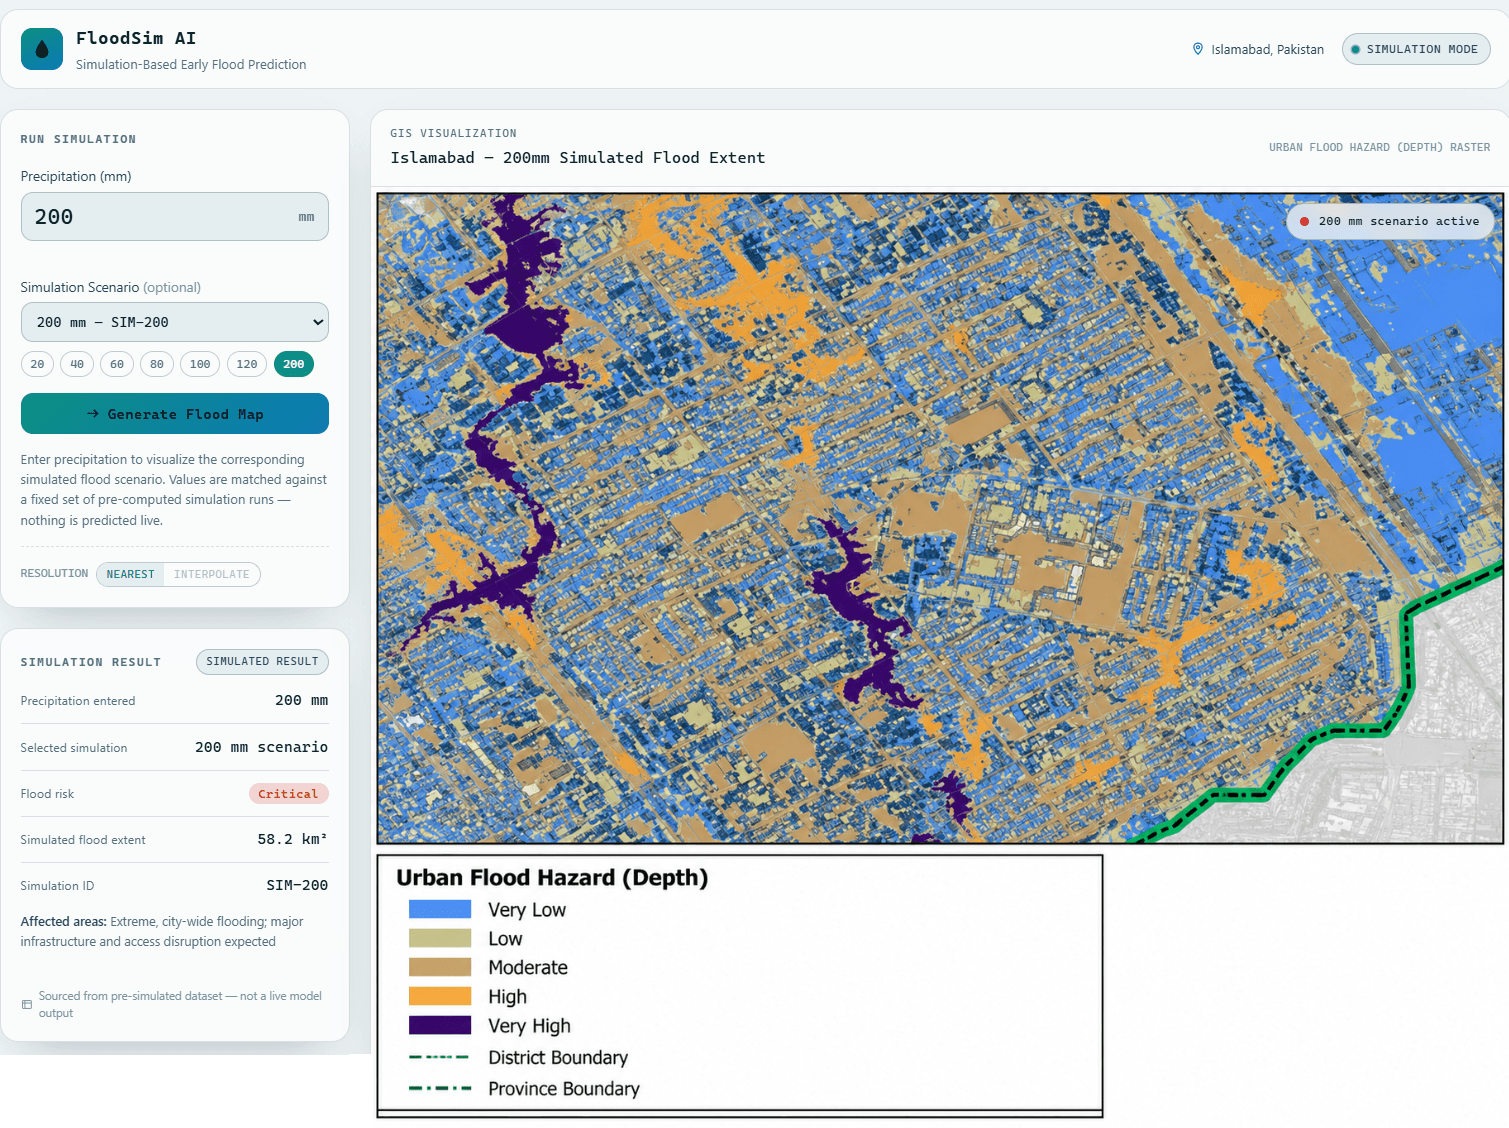Choose the 60 mm preset chip

[117, 364]
